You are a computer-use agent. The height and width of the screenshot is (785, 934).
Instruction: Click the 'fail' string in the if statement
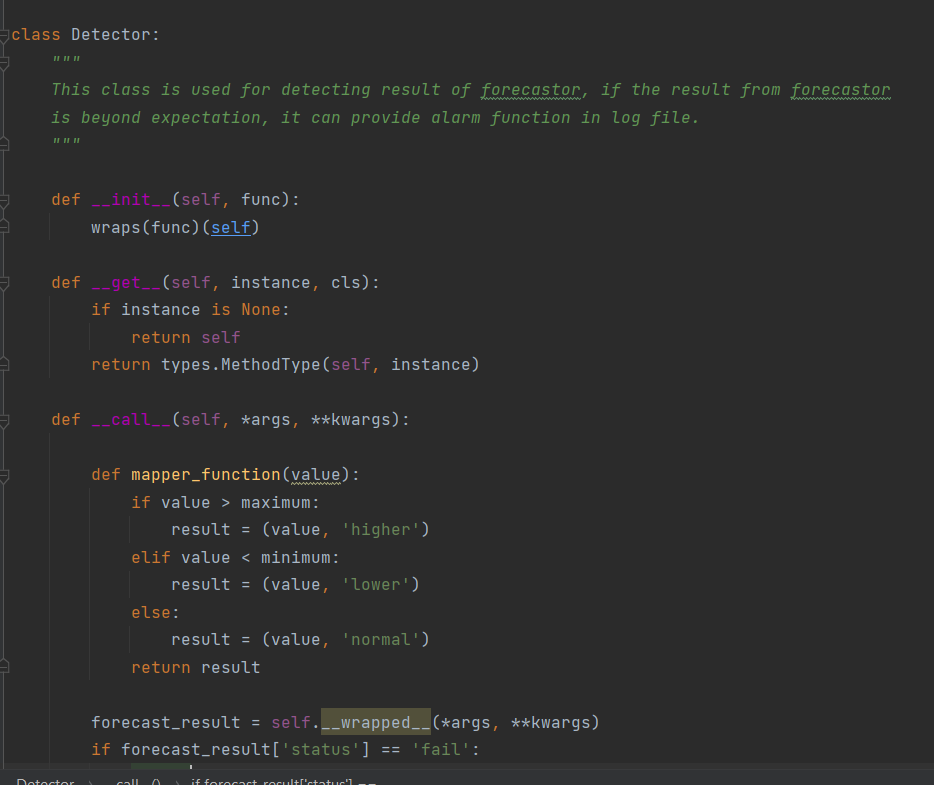coord(439,750)
